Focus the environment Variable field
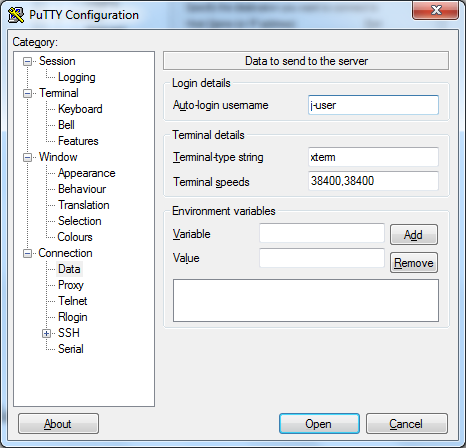The image size is (466, 448). pyautogui.click(x=322, y=233)
